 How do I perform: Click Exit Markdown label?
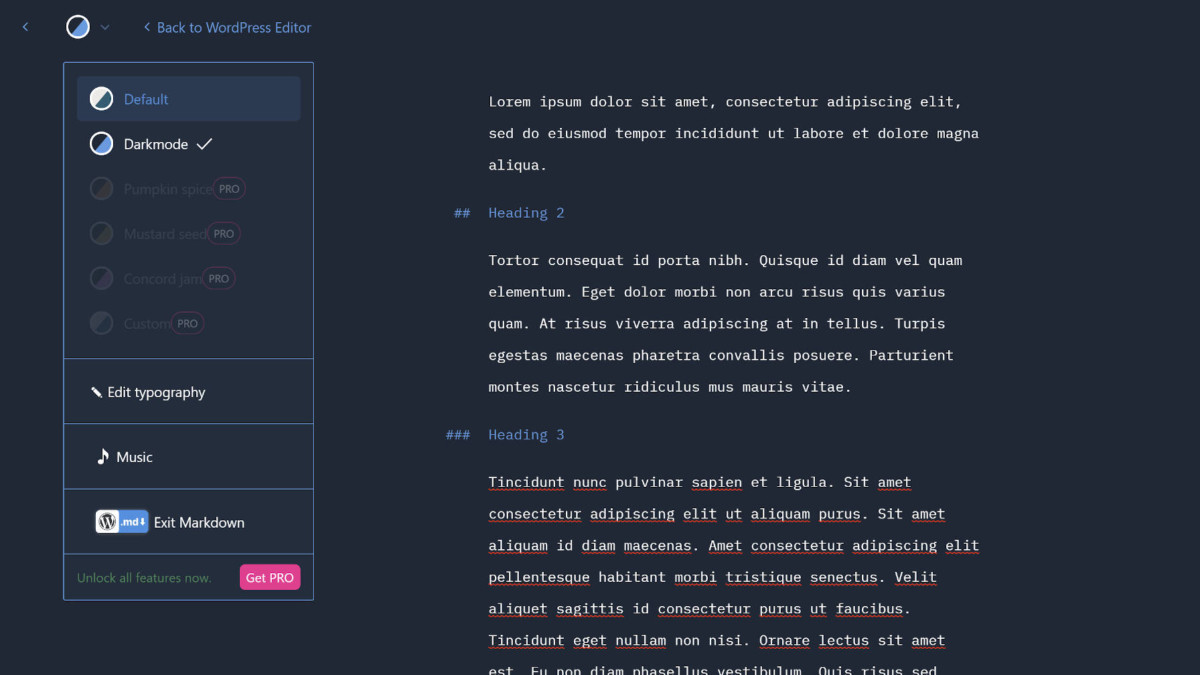pos(199,522)
